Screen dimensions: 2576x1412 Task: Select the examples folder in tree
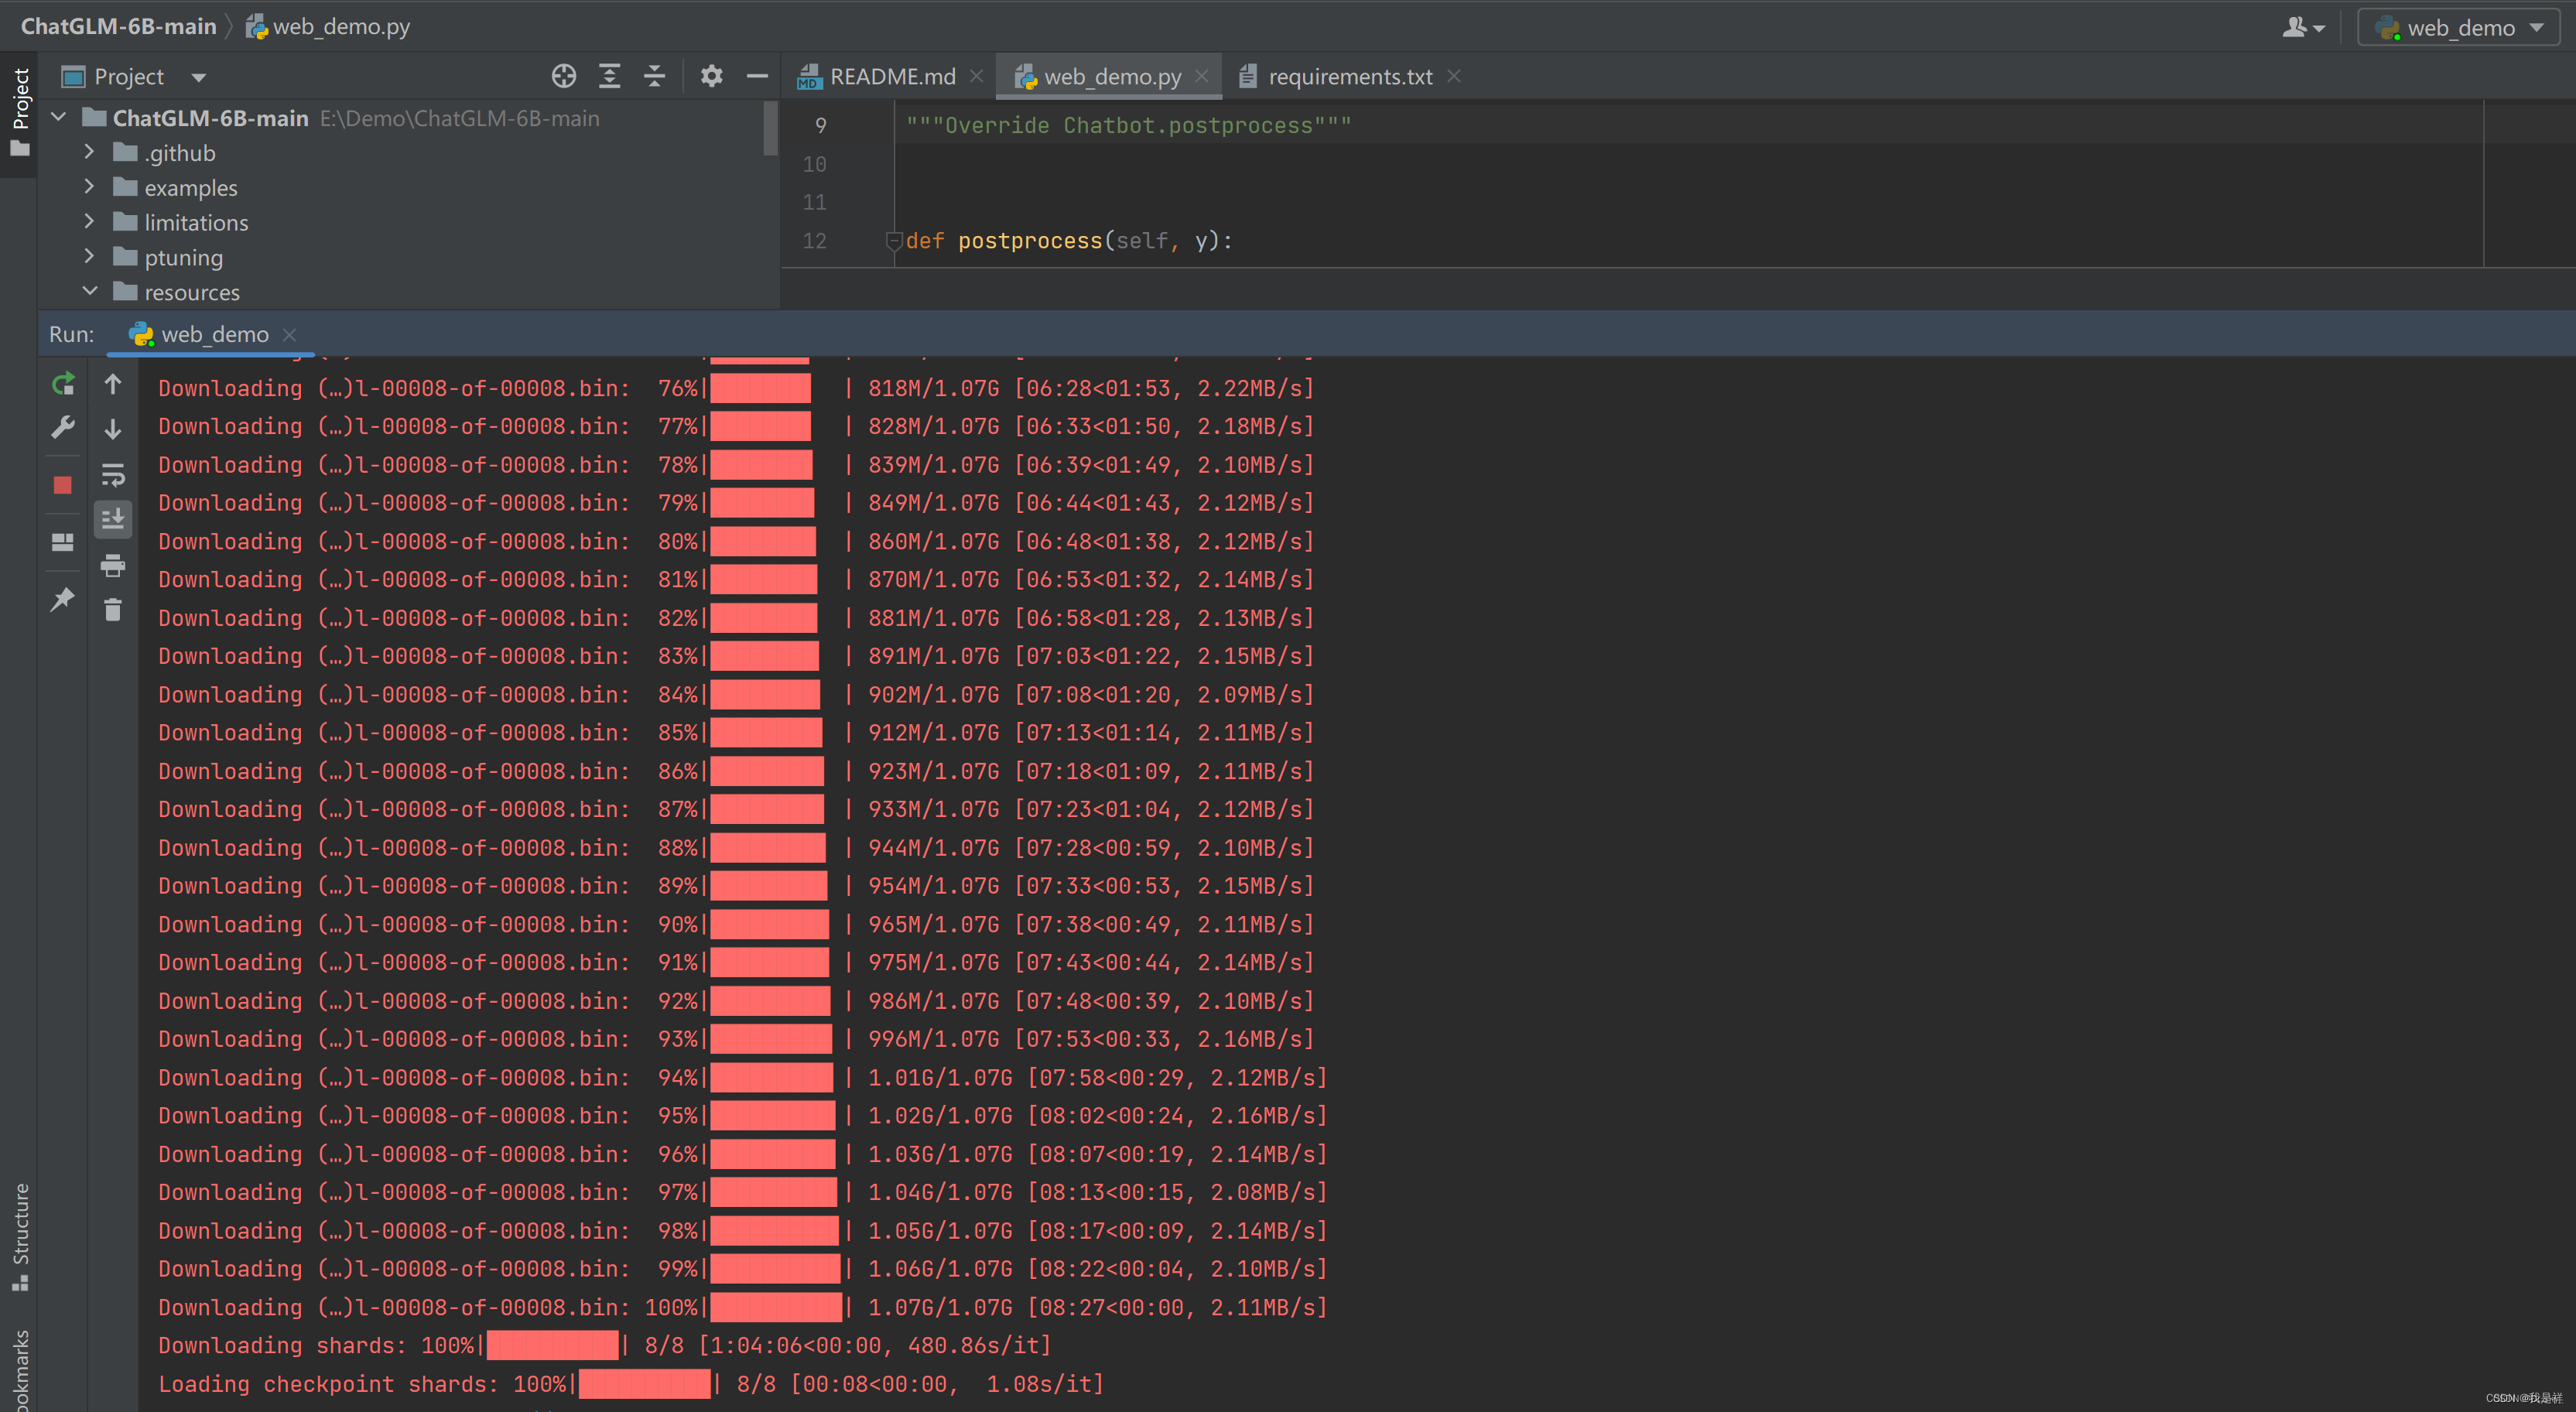click(191, 188)
